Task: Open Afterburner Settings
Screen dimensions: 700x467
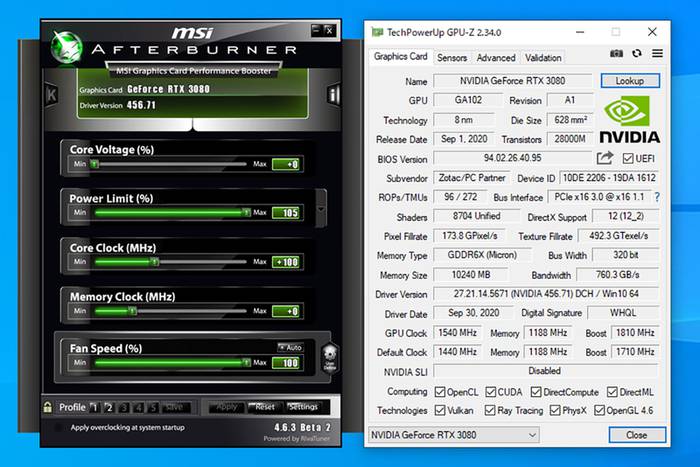Action: 303,407
